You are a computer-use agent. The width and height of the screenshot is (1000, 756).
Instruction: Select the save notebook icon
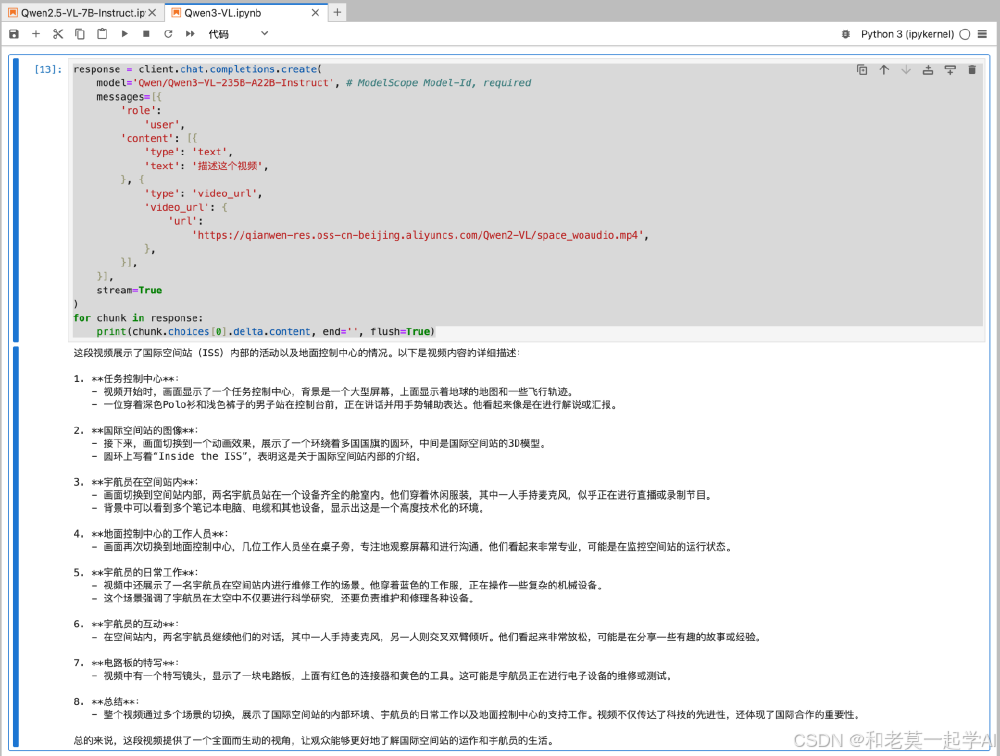14,33
